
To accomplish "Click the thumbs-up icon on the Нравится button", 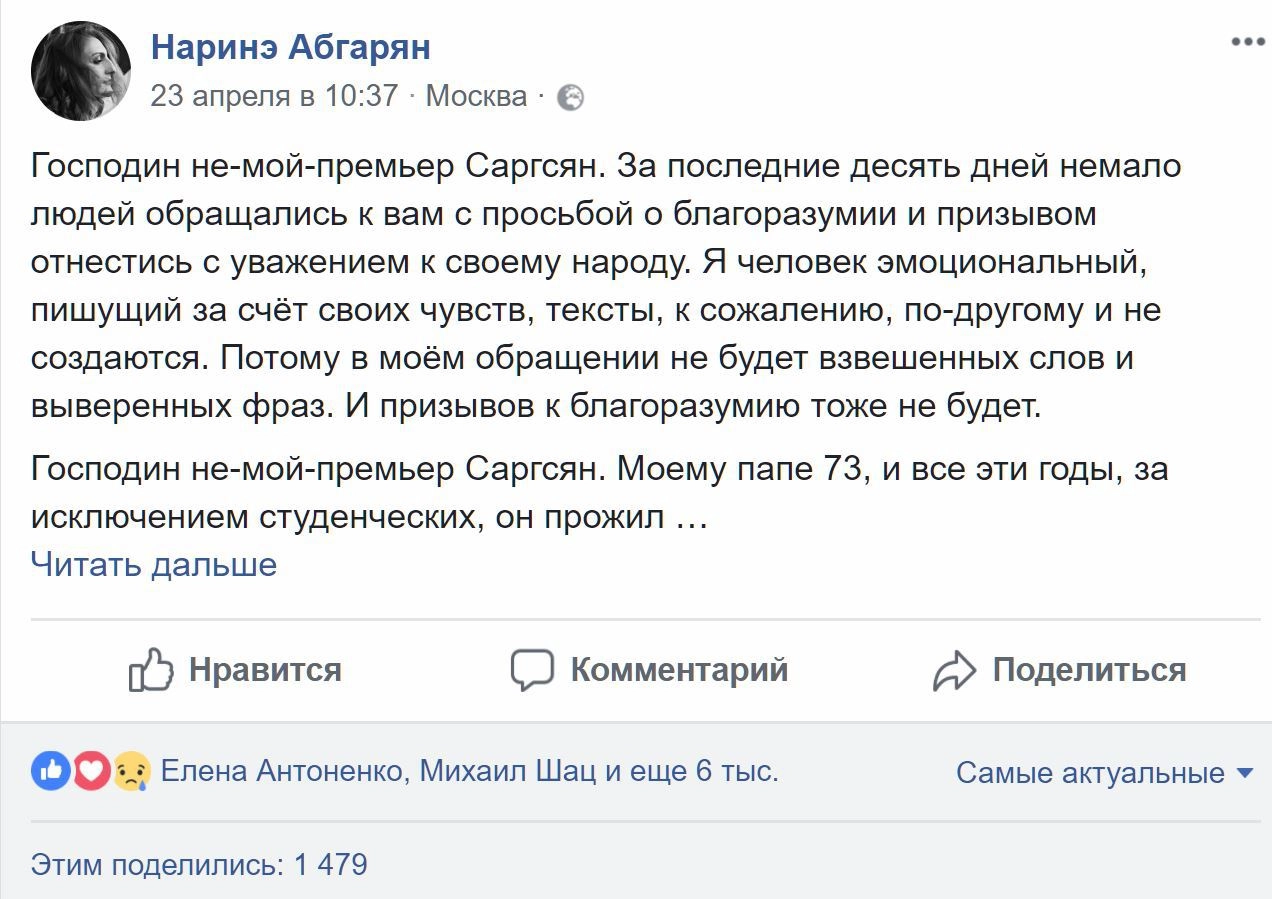I will coord(151,669).
